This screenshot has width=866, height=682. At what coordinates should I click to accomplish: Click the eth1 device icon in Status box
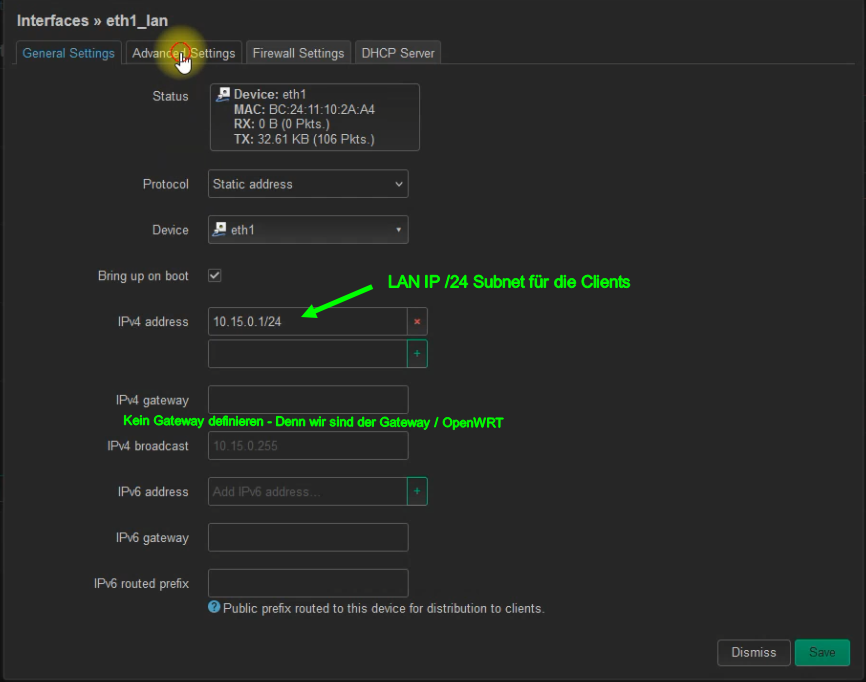pyautogui.click(x=223, y=94)
